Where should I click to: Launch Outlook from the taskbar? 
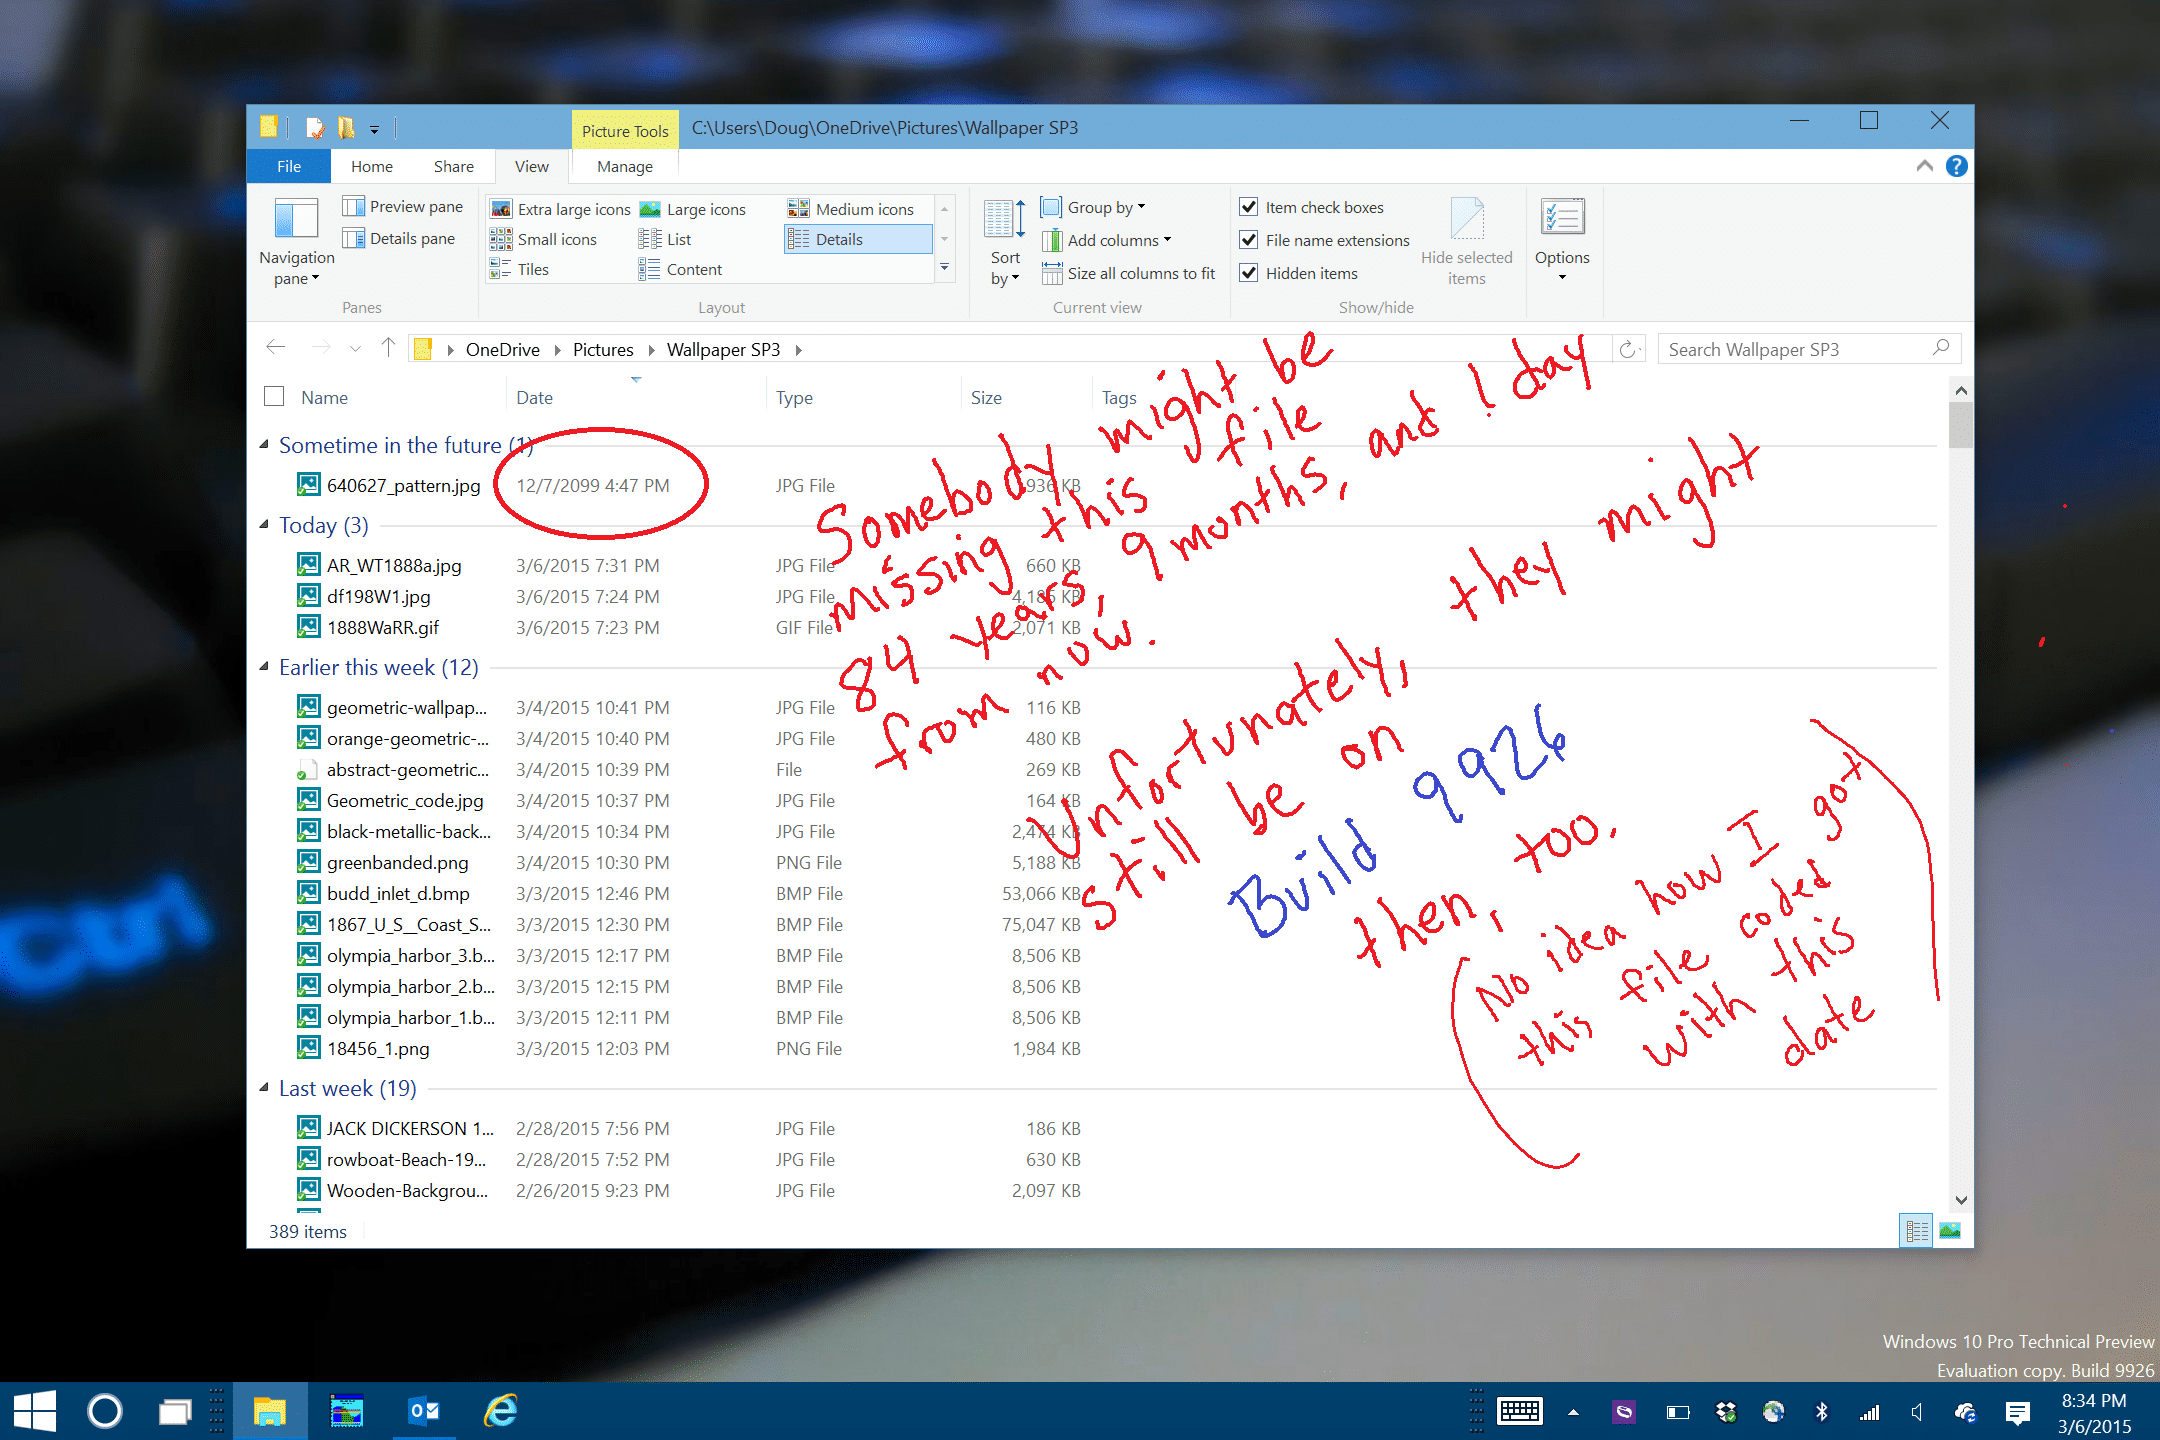coord(424,1411)
